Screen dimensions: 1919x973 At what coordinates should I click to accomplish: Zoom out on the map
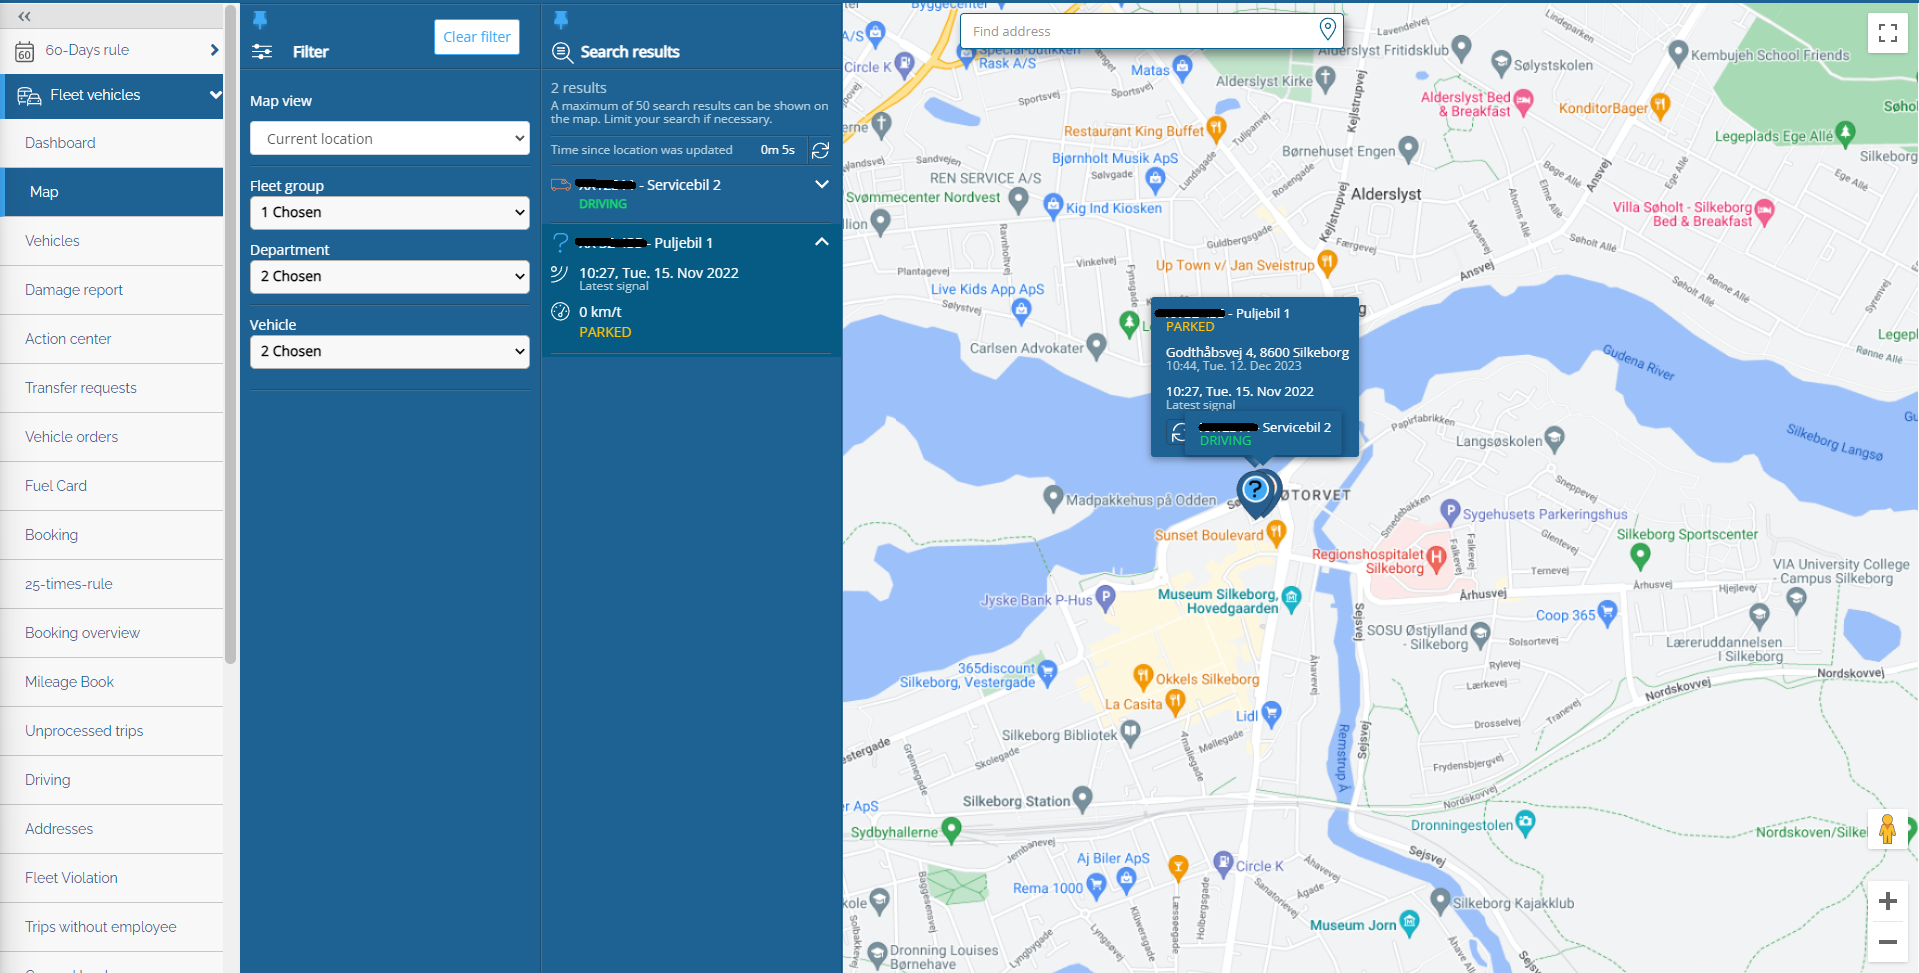point(1887,942)
